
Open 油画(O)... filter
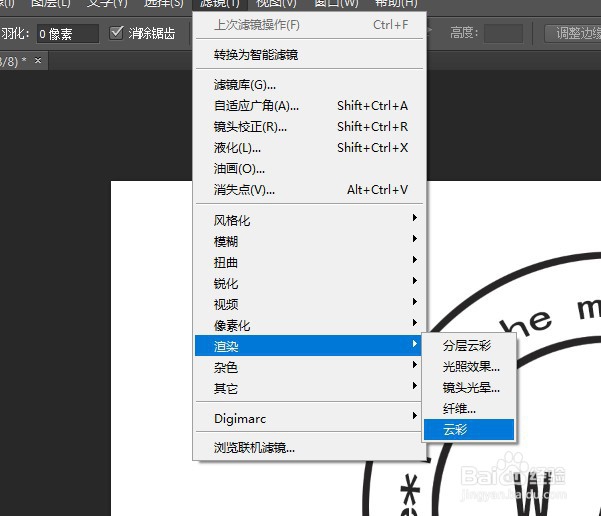click(x=309, y=169)
